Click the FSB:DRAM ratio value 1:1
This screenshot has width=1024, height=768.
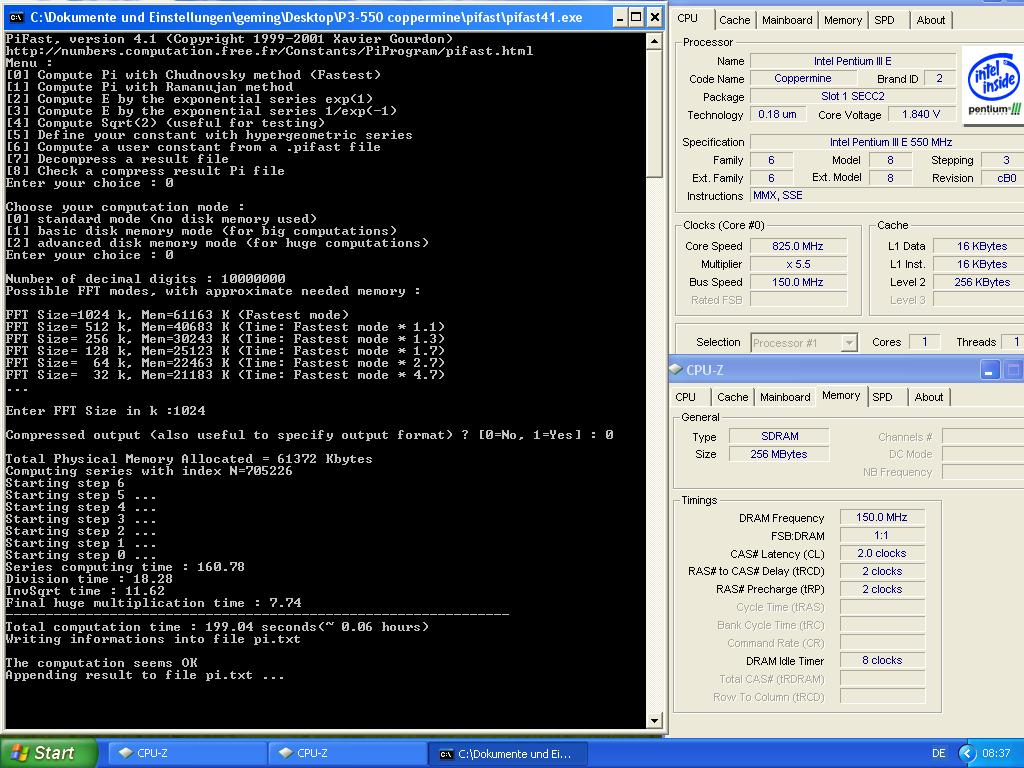(882, 536)
